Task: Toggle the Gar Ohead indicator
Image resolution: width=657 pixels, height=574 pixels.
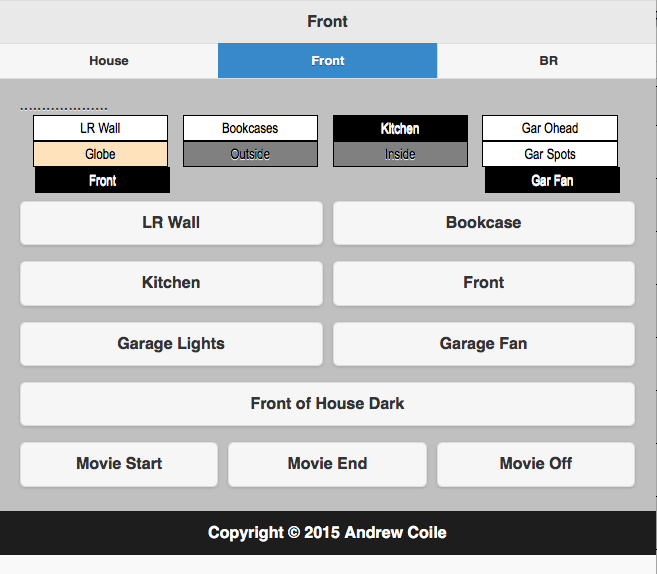Action: pyautogui.click(x=550, y=128)
